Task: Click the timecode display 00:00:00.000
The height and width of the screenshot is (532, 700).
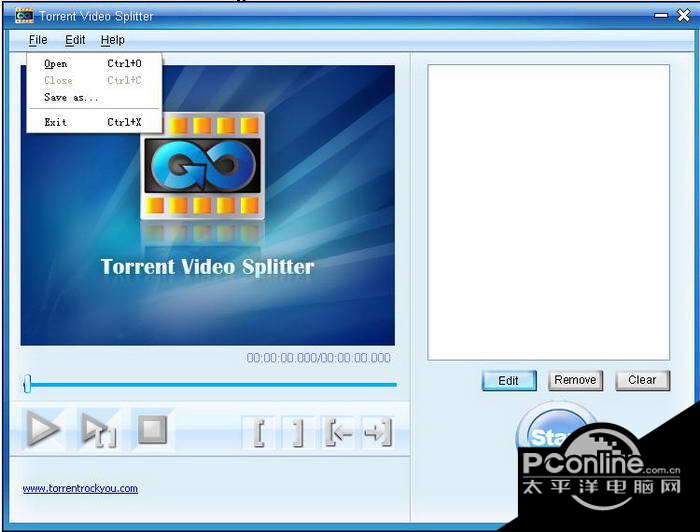Action: (x=318, y=358)
